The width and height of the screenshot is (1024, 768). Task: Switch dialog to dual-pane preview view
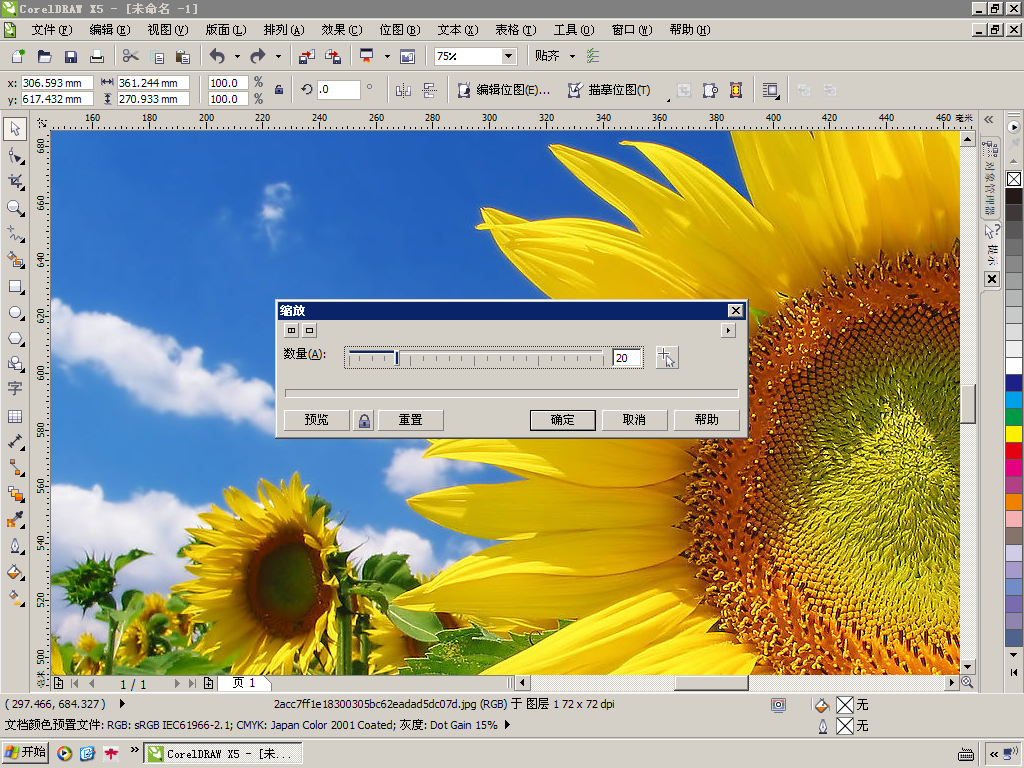tap(291, 330)
